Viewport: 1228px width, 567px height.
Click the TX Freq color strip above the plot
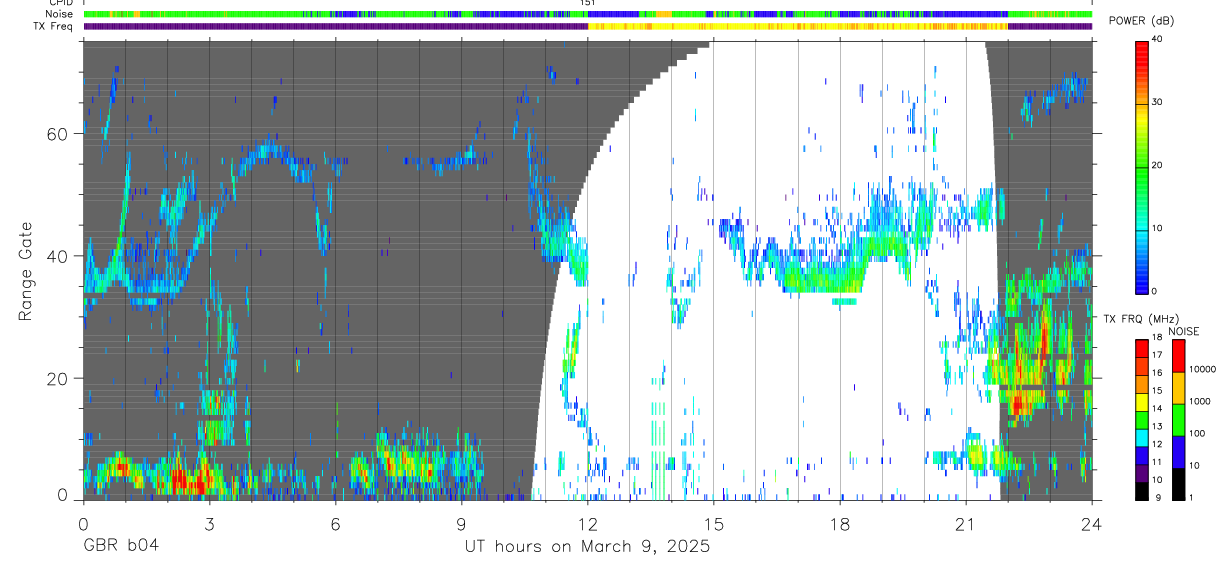587,26
